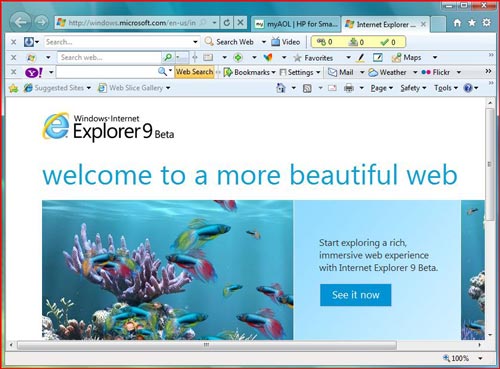This screenshot has width=500, height=369.
Task: Open Mail from the Yahoo toolbar
Action: (x=341, y=72)
